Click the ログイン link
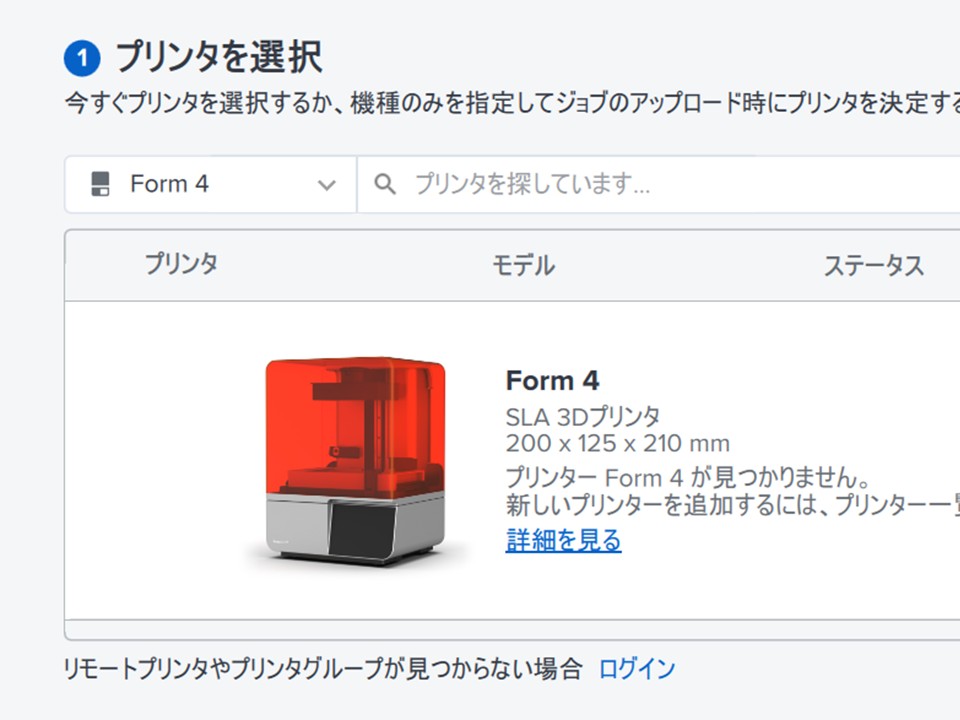 (x=637, y=669)
